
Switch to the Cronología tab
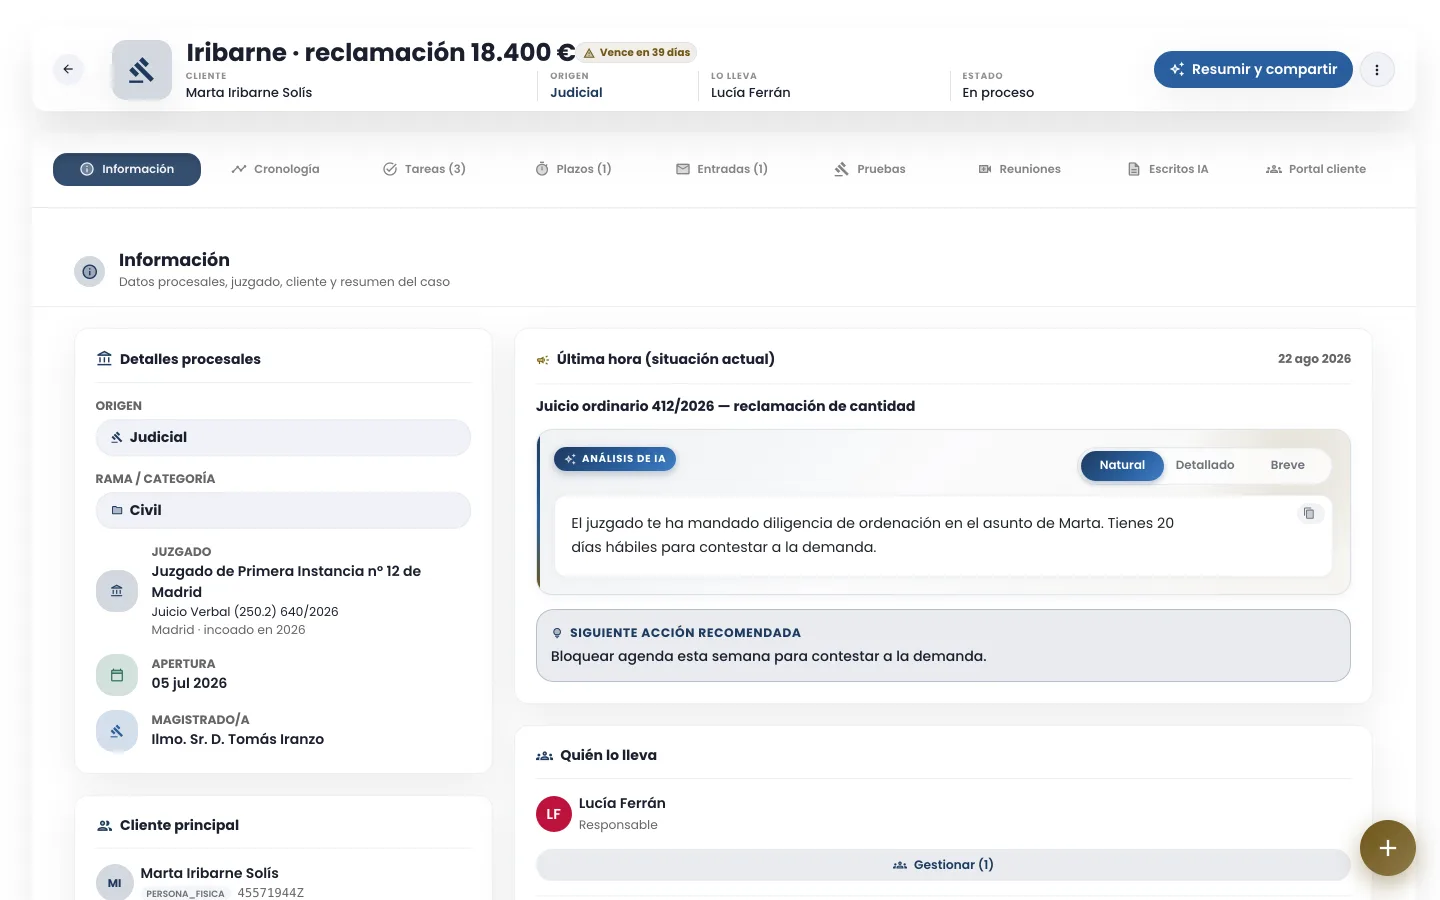(276, 169)
